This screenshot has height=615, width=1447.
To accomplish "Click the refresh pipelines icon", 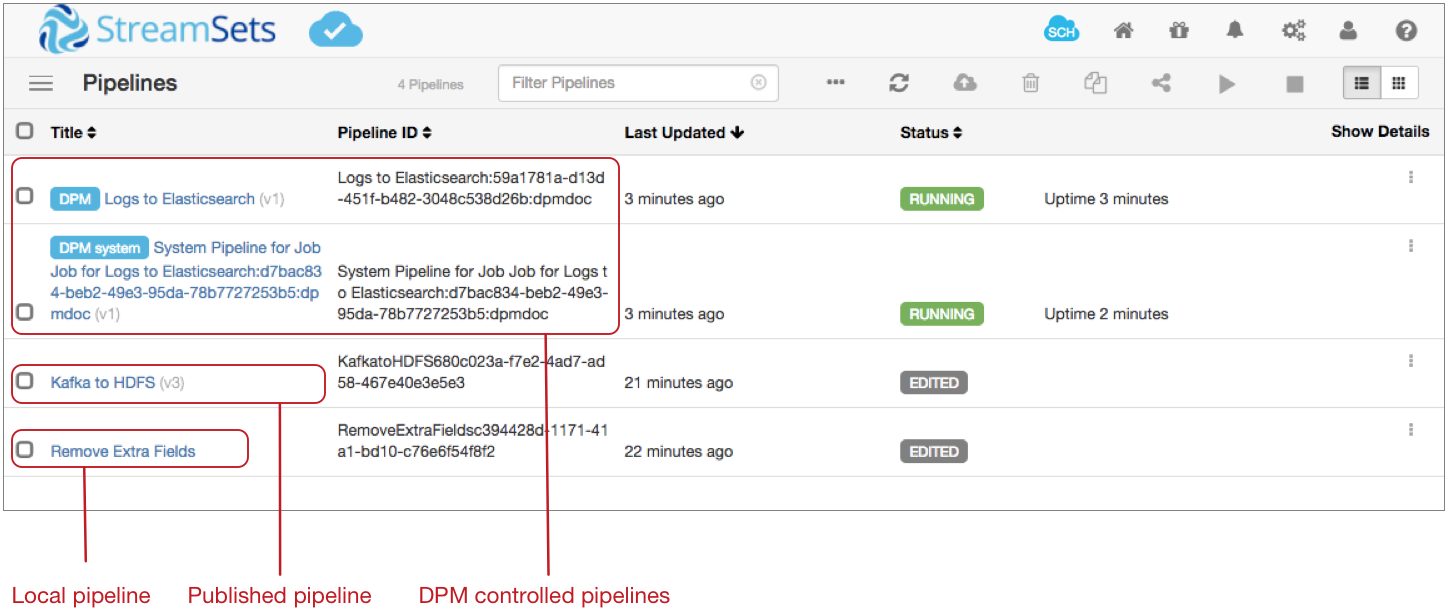I will (x=899, y=83).
